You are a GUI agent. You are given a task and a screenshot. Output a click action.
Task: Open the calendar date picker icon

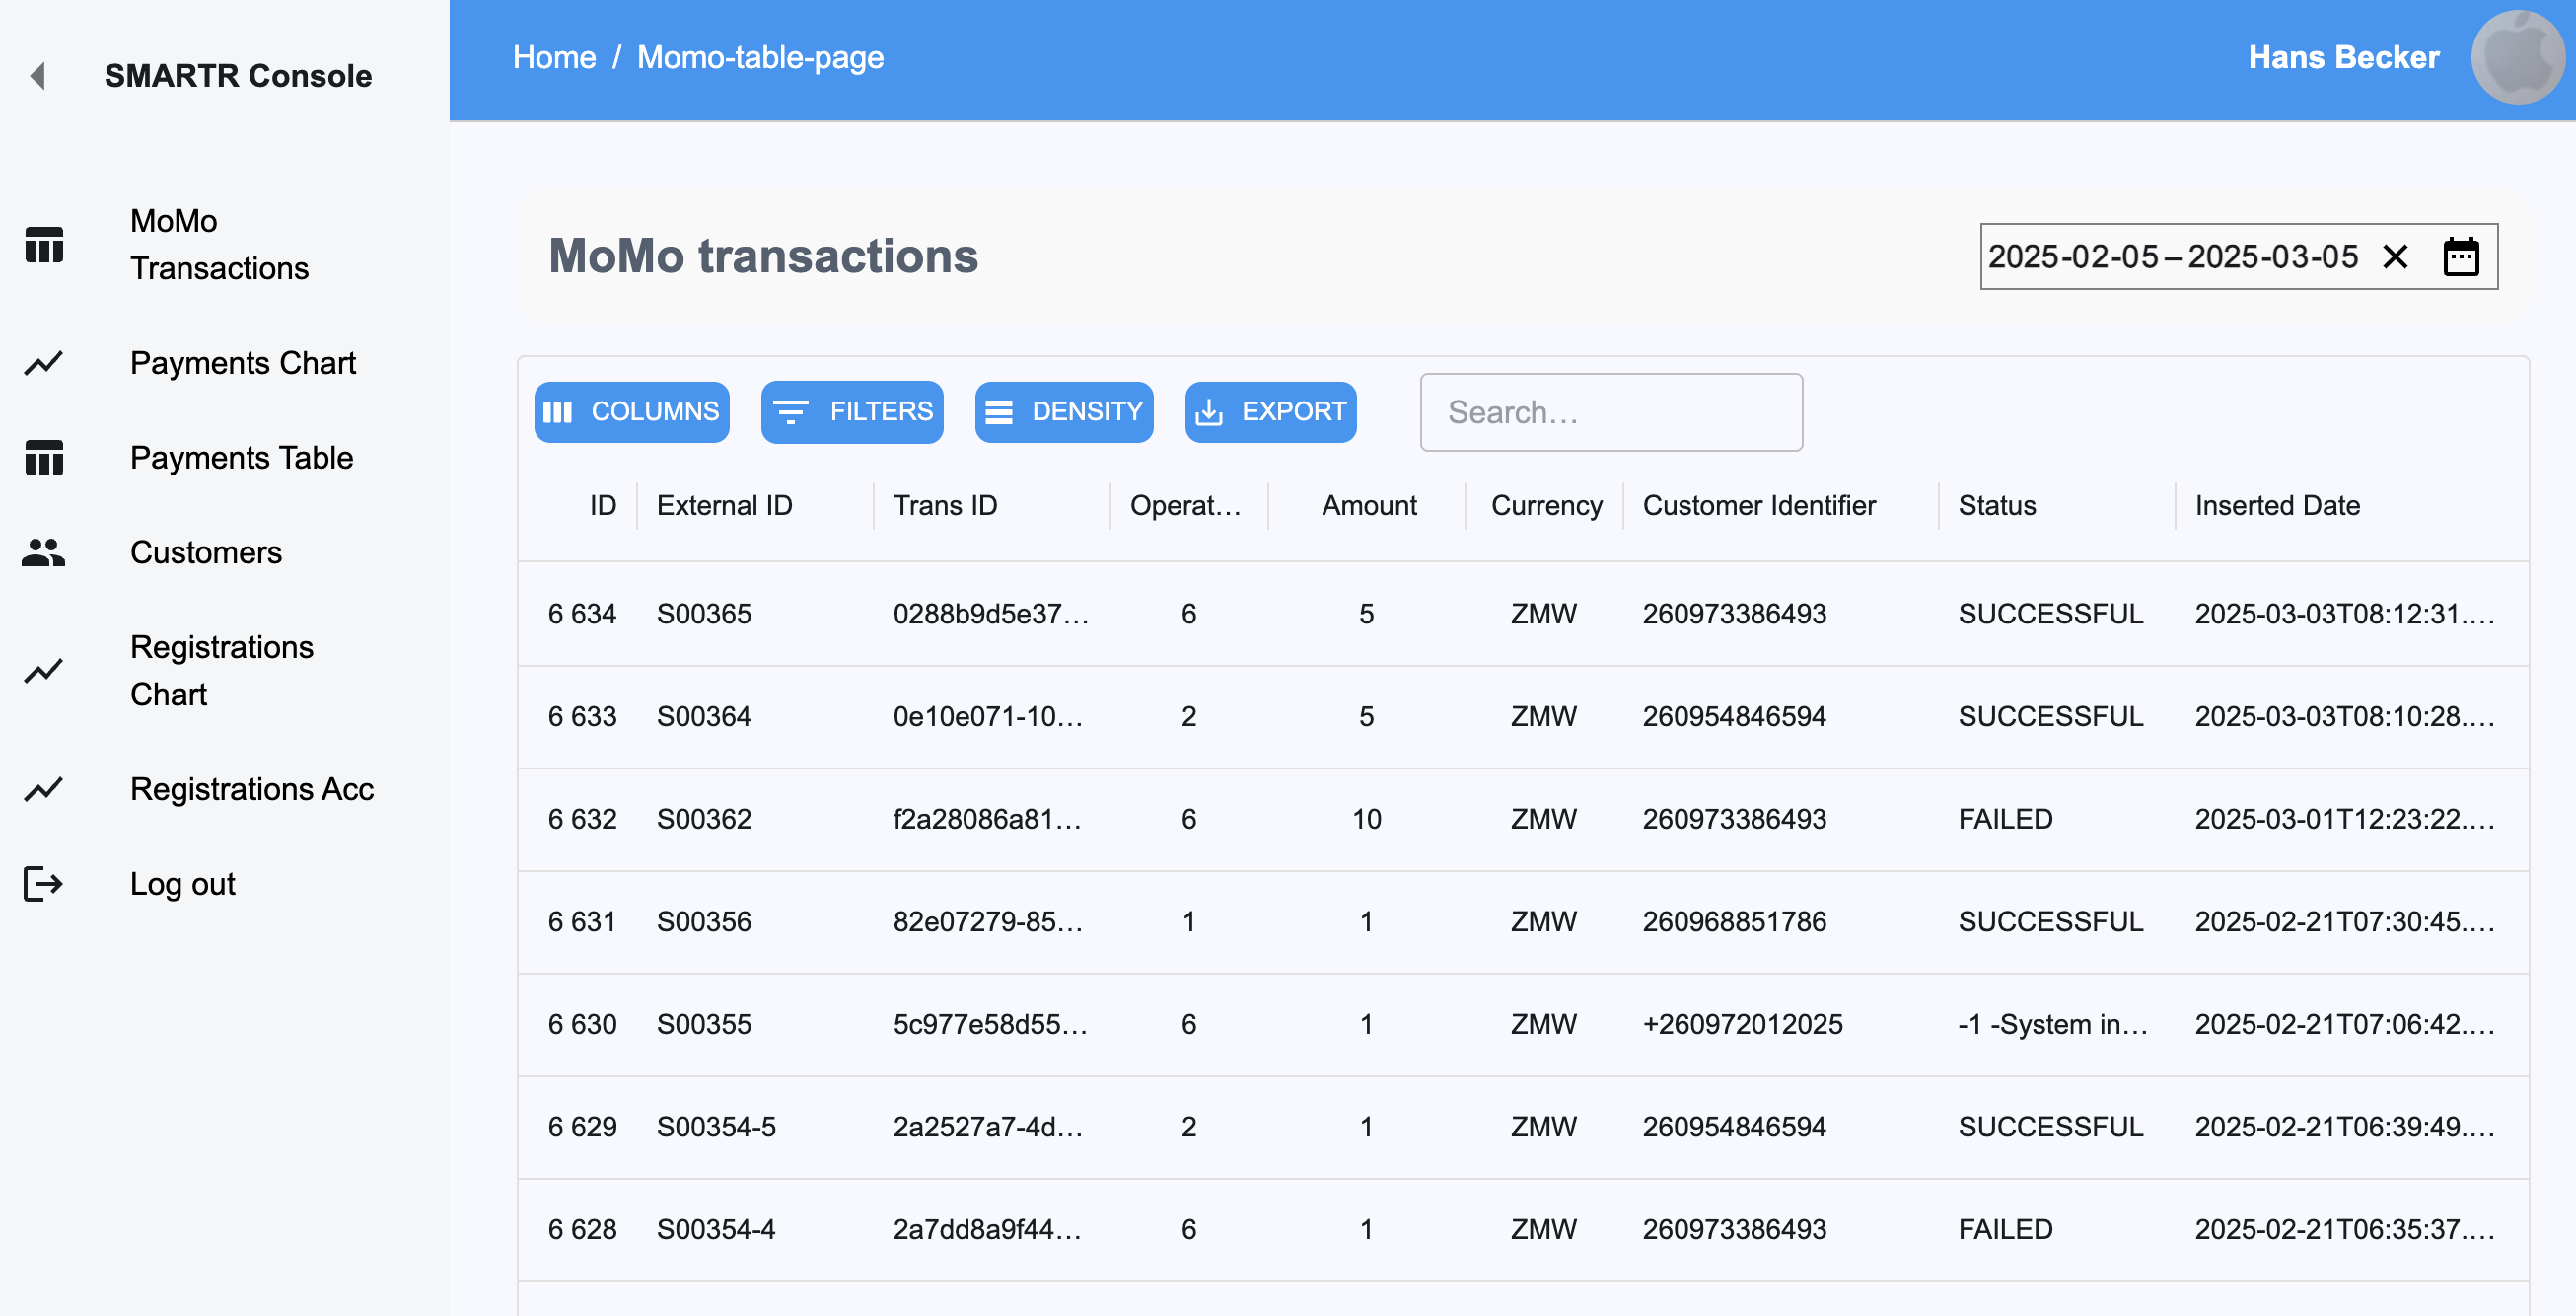(x=2460, y=257)
